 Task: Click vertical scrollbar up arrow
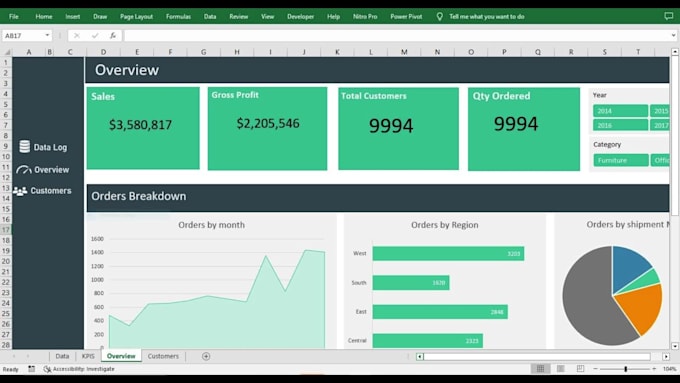[675, 52]
